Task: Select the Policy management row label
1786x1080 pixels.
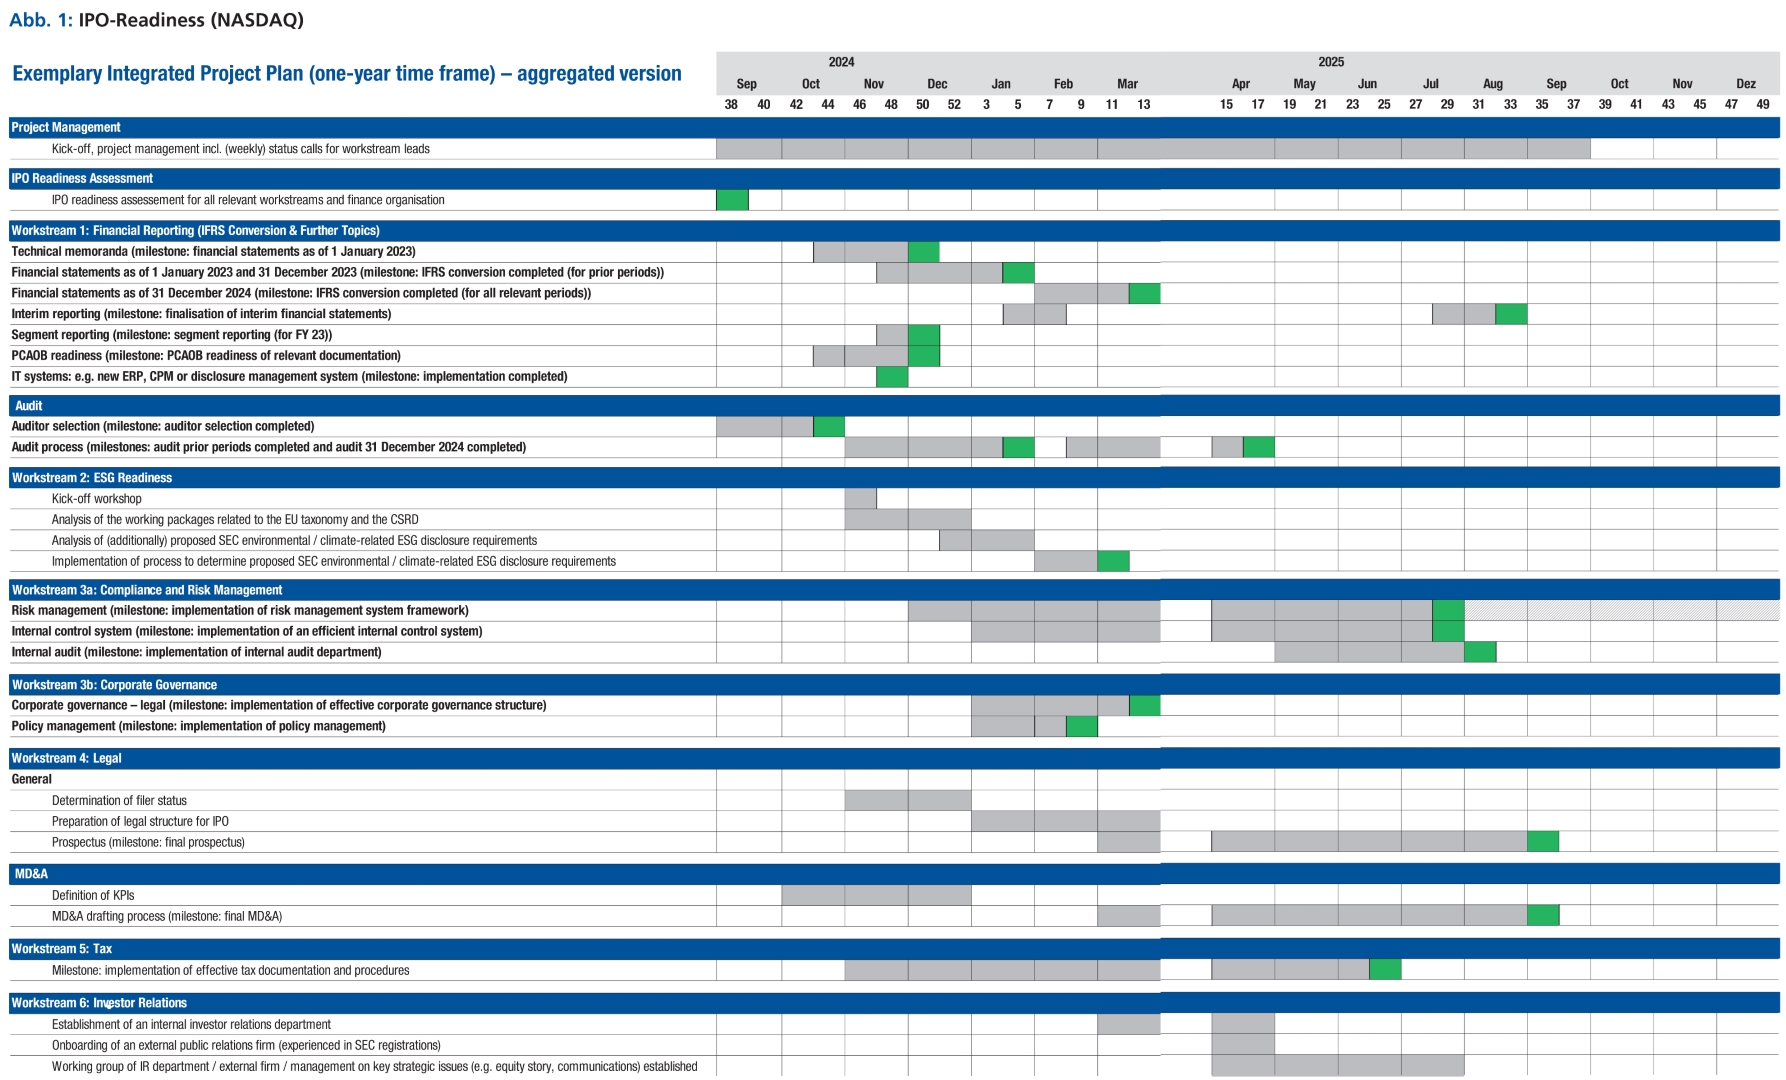Action: tap(198, 726)
